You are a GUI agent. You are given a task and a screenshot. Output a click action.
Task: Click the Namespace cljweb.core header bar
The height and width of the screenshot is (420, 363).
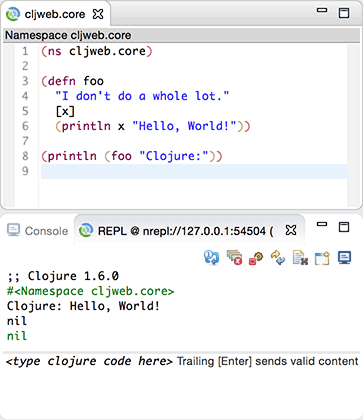click(181, 35)
